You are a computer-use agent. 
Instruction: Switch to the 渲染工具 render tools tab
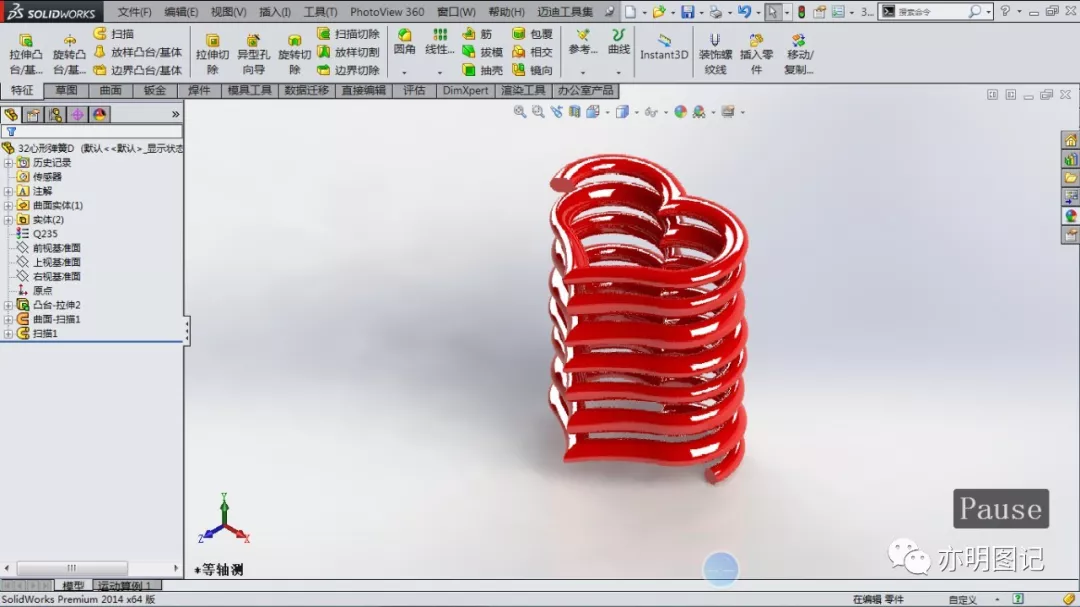[x=523, y=90]
